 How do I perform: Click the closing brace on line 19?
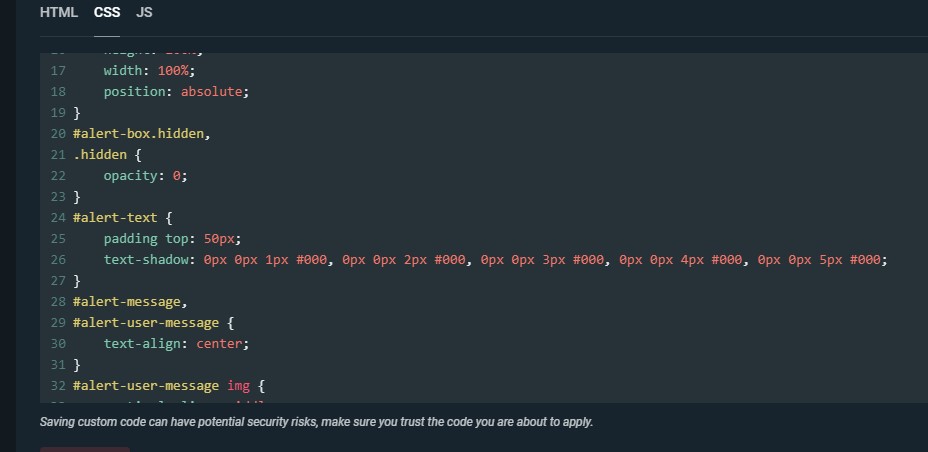pyautogui.click(x=77, y=112)
